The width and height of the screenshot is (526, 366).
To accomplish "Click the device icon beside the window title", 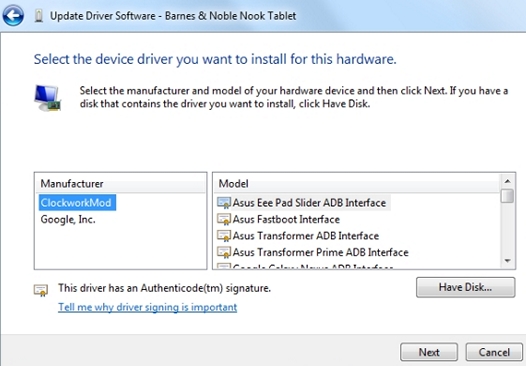I will (39, 16).
